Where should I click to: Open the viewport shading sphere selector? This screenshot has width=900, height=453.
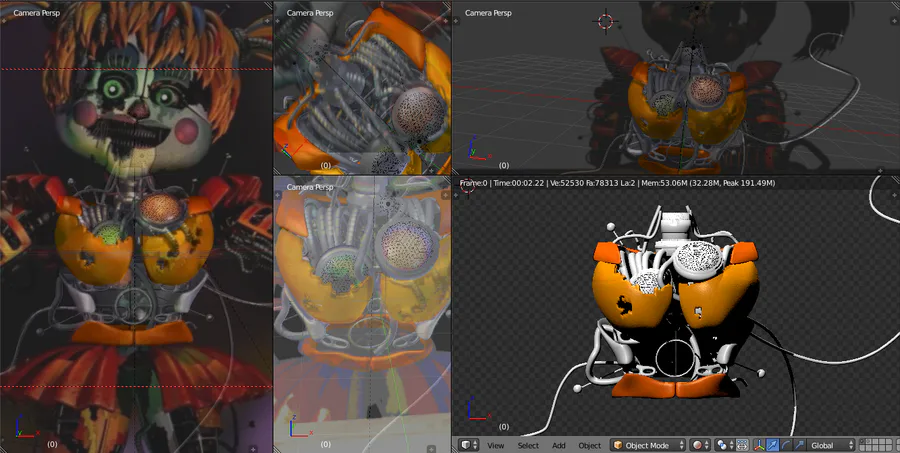tap(700, 445)
